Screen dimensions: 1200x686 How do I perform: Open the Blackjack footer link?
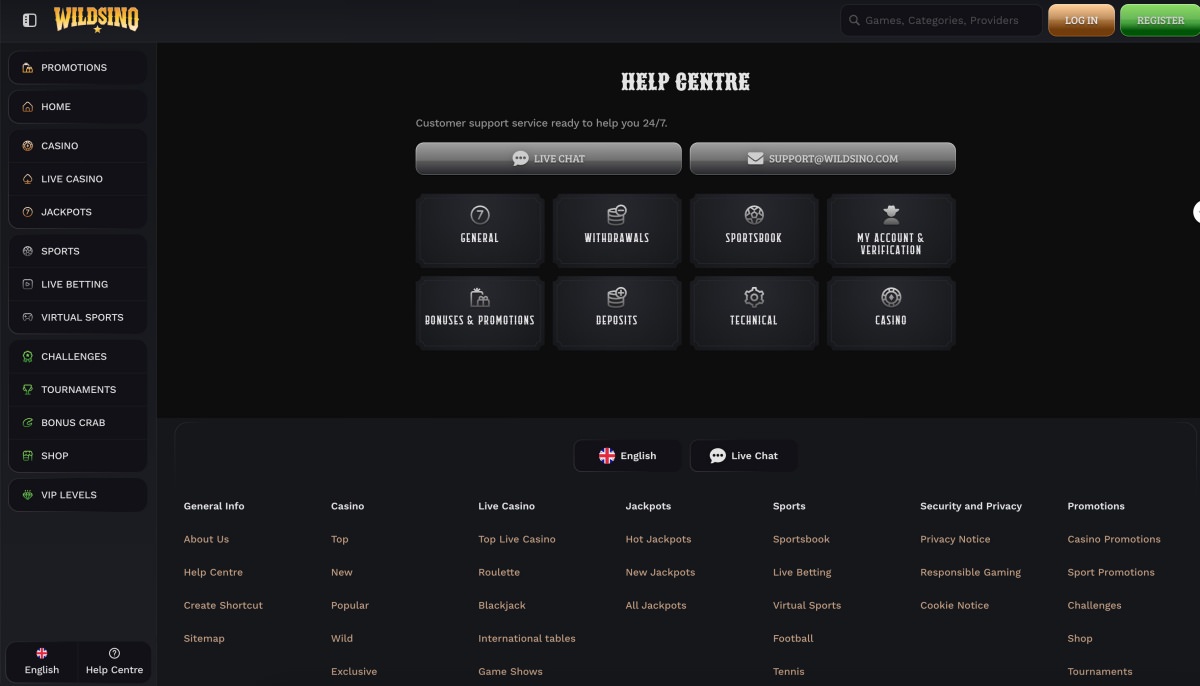tap(502, 605)
